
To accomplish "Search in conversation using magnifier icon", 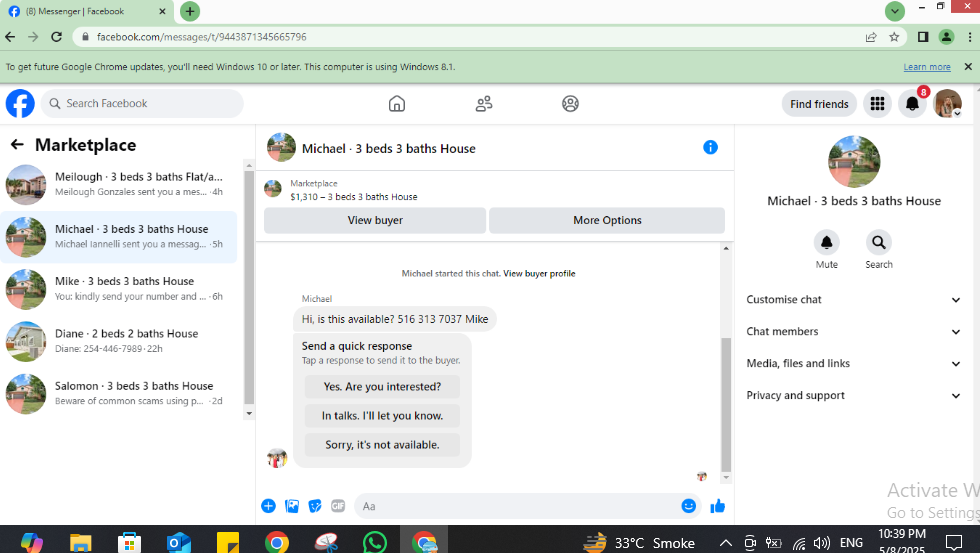I will coord(879,242).
